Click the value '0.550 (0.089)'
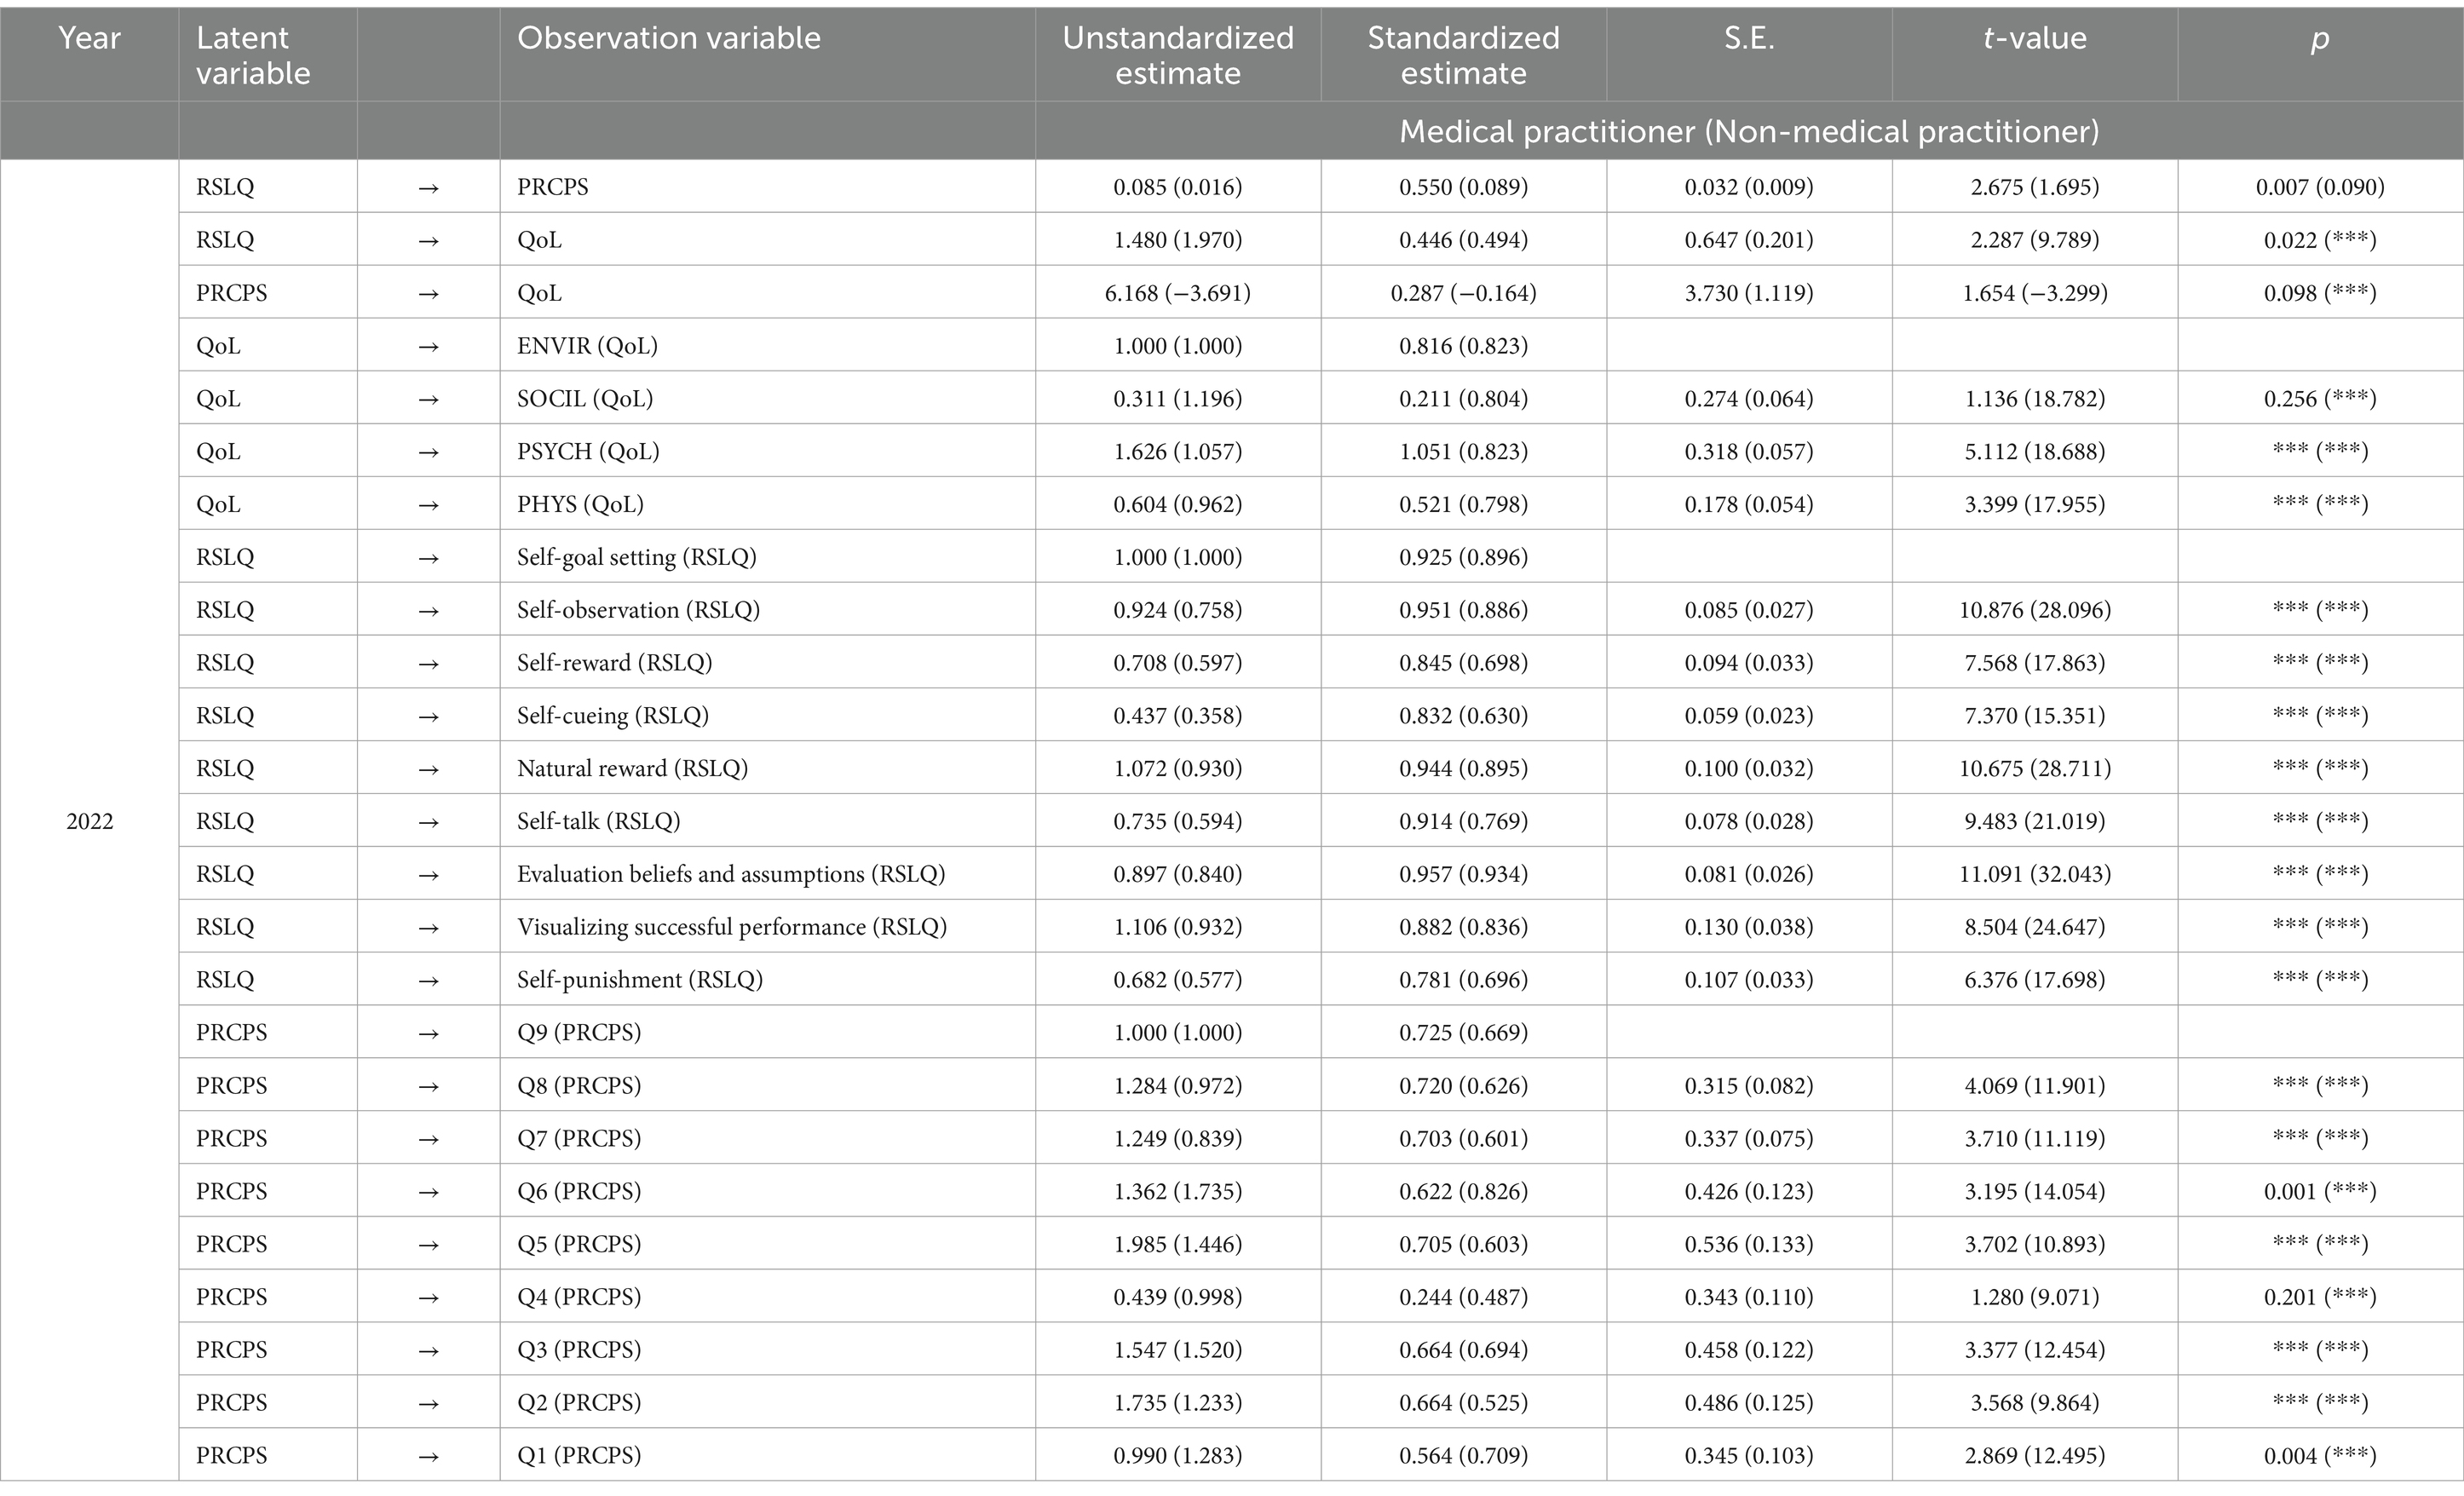2464x1496 pixels. pyautogui.click(x=1463, y=187)
